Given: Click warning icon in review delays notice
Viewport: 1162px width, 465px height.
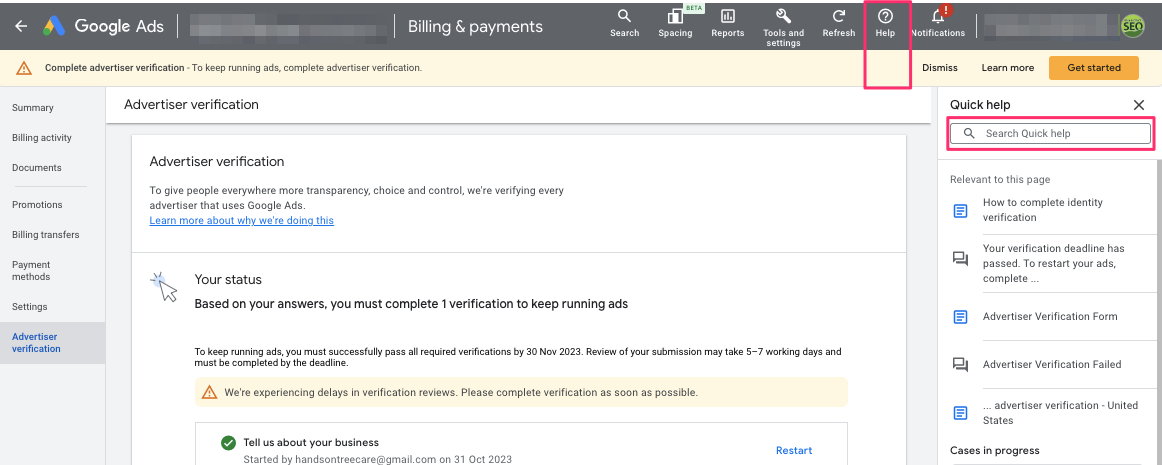Looking at the screenshot, I should 210,392.
